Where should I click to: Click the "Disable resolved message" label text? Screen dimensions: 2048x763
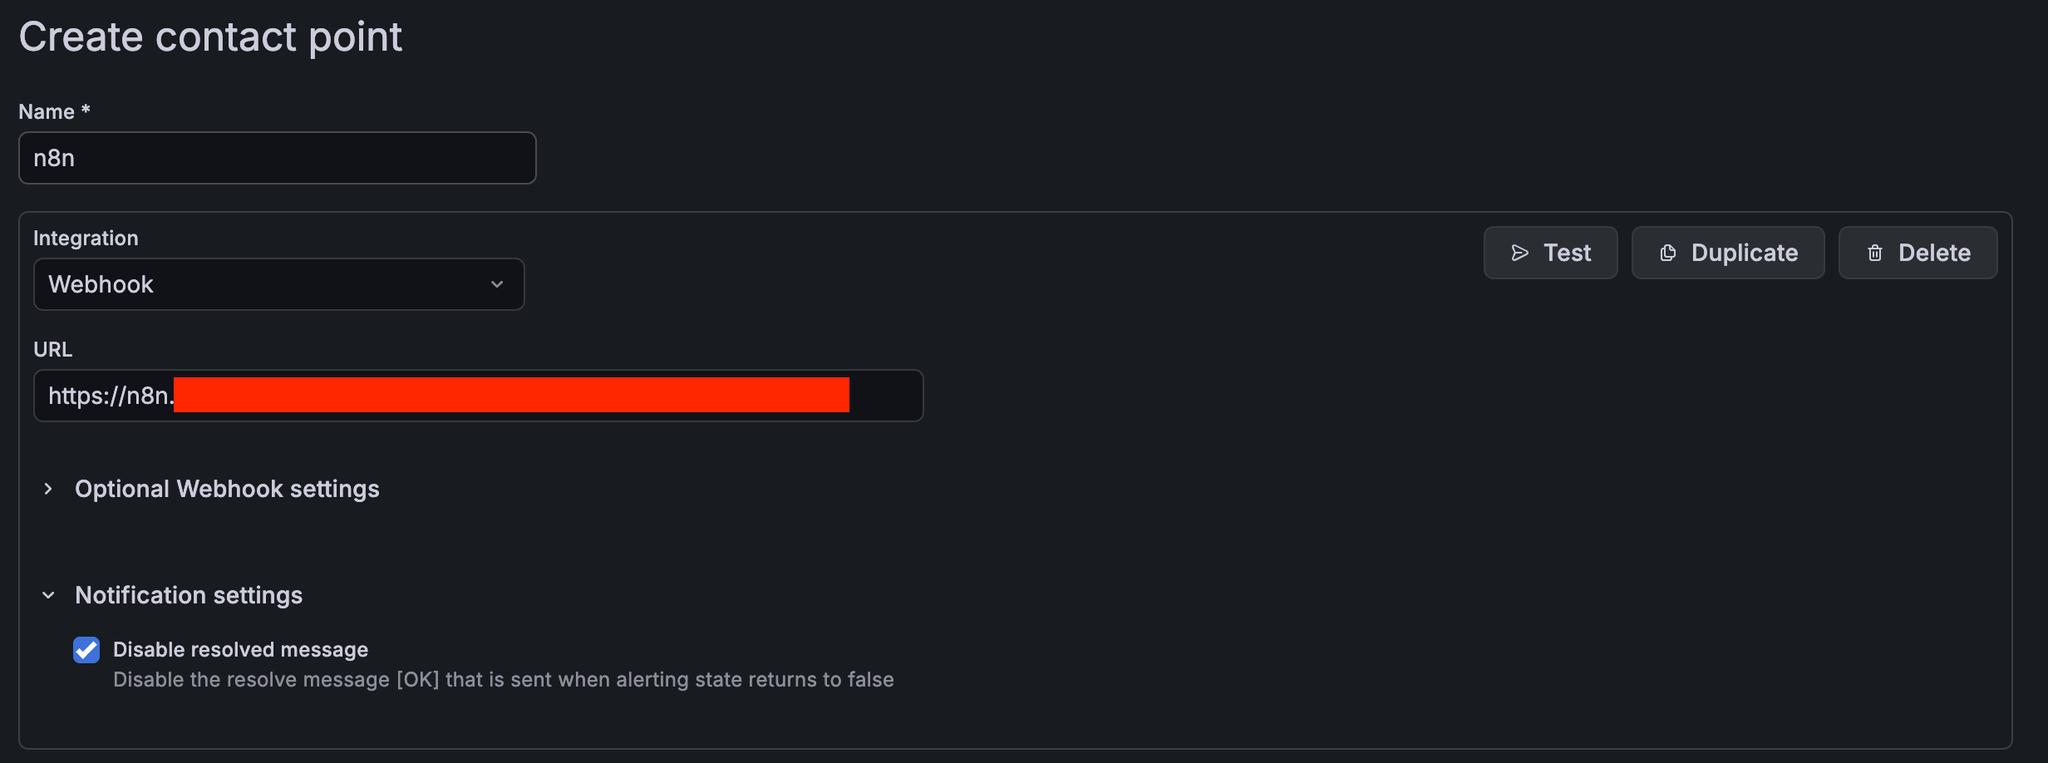click(240, 650)
